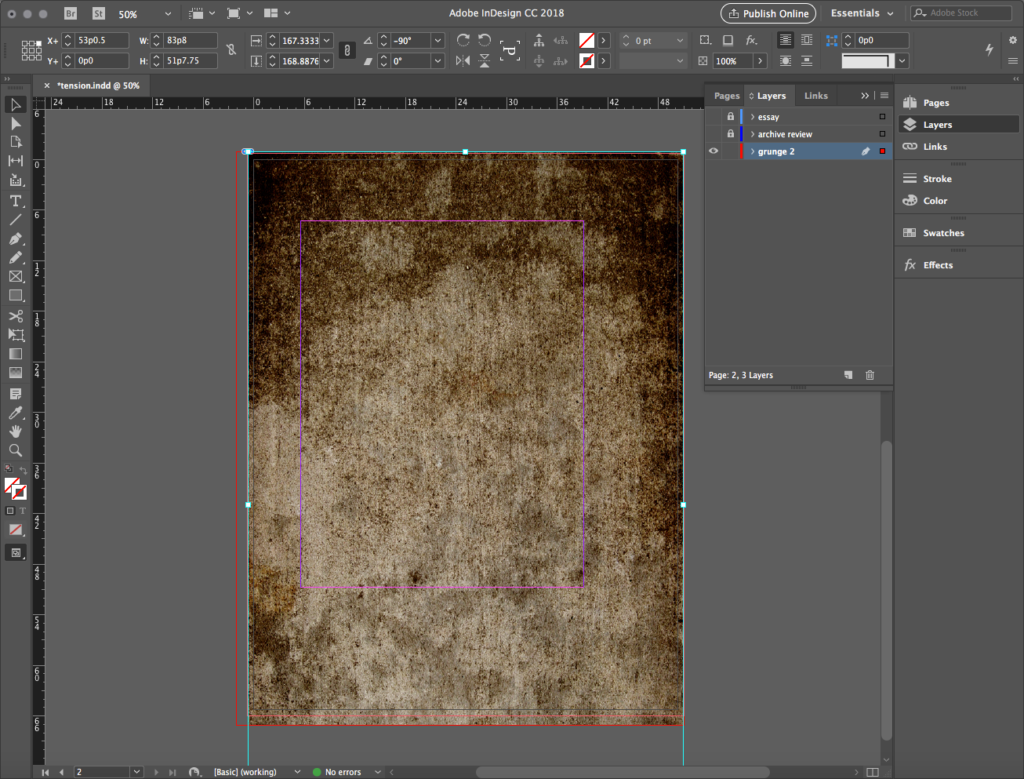Open the zoom level 50% dropdown
The height and width of the screenshot is (779, 1024).
pos(167,15)
